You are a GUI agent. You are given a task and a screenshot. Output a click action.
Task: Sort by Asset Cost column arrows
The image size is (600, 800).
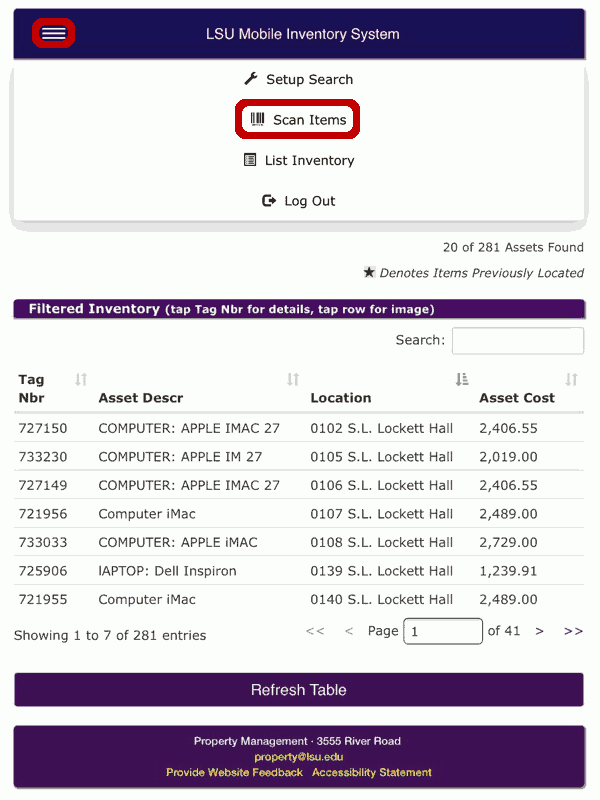pos(571,380)
